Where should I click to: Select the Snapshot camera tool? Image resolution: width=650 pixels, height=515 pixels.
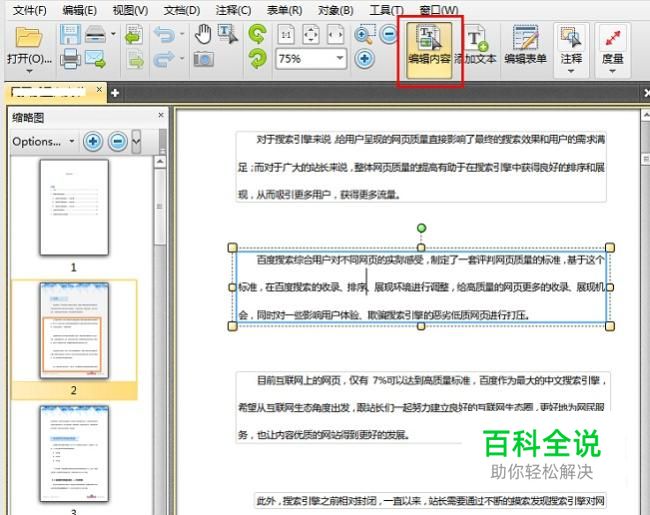point(204,59)
